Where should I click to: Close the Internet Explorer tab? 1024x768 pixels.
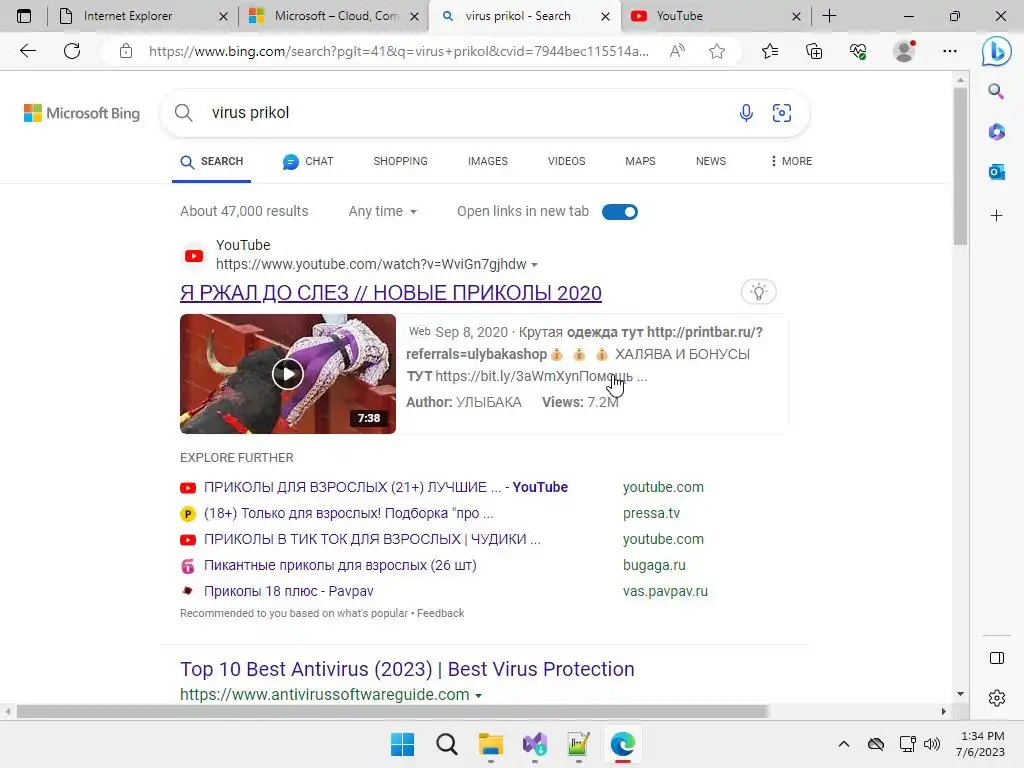pyautogui.click(x=223, y=16)
